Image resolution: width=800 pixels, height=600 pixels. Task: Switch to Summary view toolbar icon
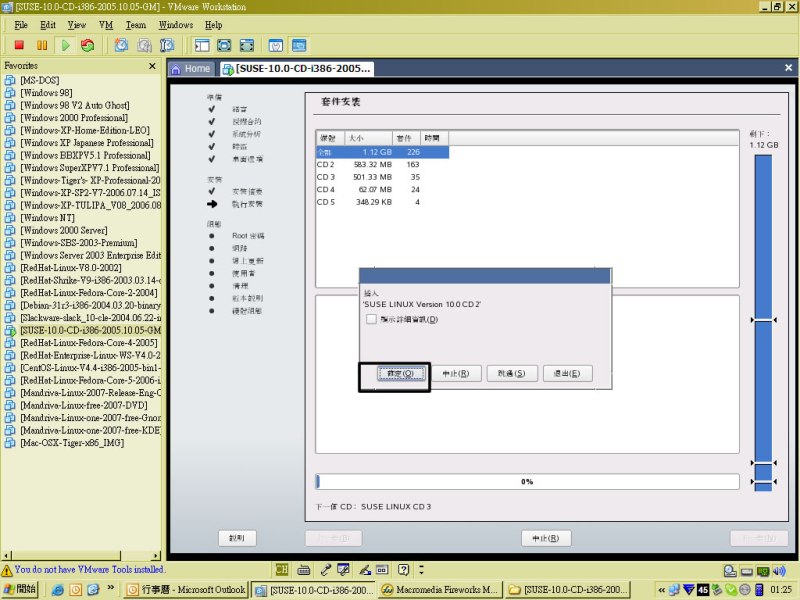click(x=276, y=45)
